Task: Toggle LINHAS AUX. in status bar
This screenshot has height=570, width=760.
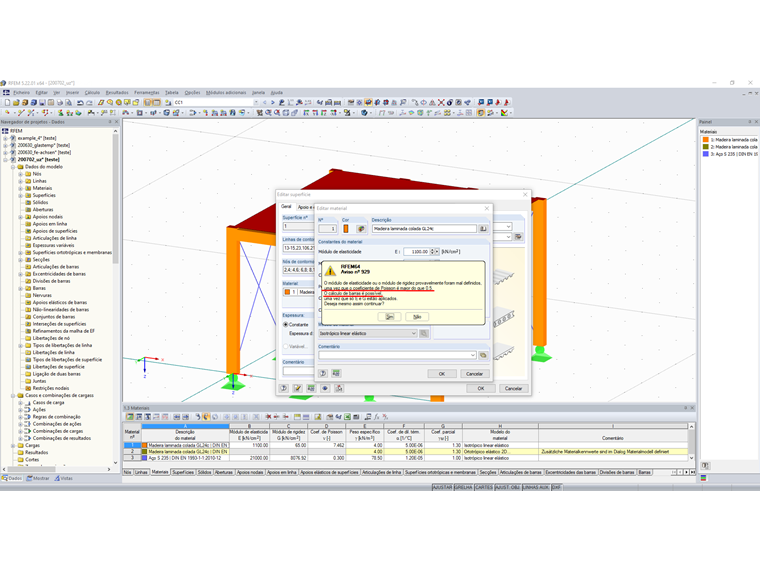Action: pos(536,488)
